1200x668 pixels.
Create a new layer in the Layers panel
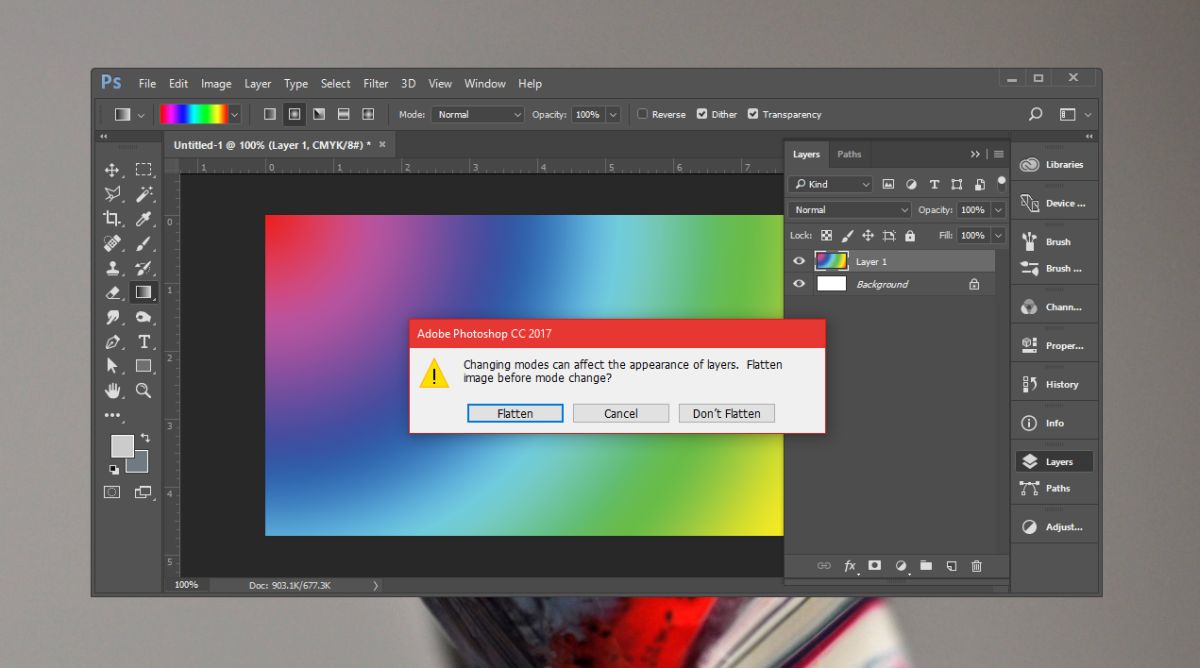click(x=951, y=566)
